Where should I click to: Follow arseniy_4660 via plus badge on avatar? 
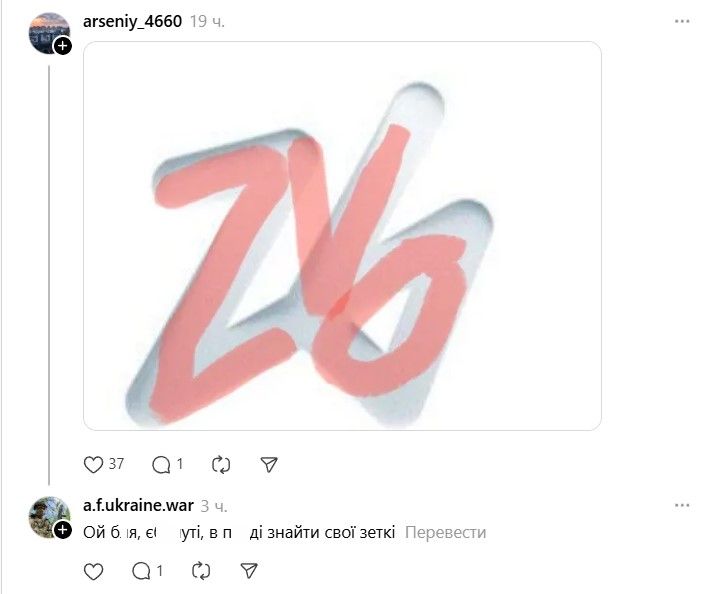(x=63, y=46)
